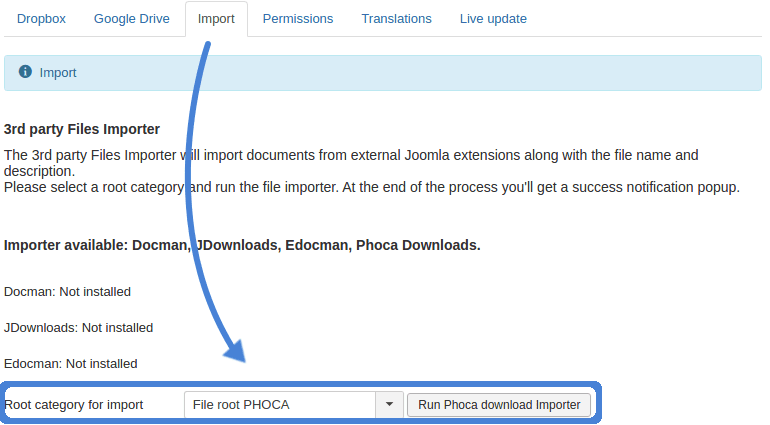Click the JDownloads: Not installed status
The image size is (770, 425).
tap(78, 327)
